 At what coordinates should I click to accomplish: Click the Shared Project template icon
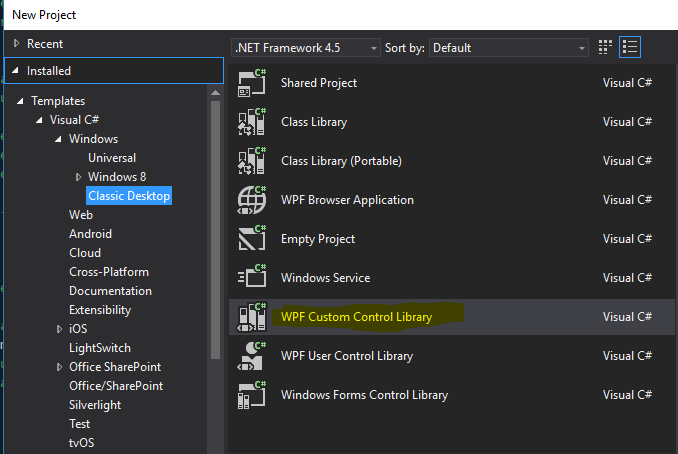pos(251,83)
